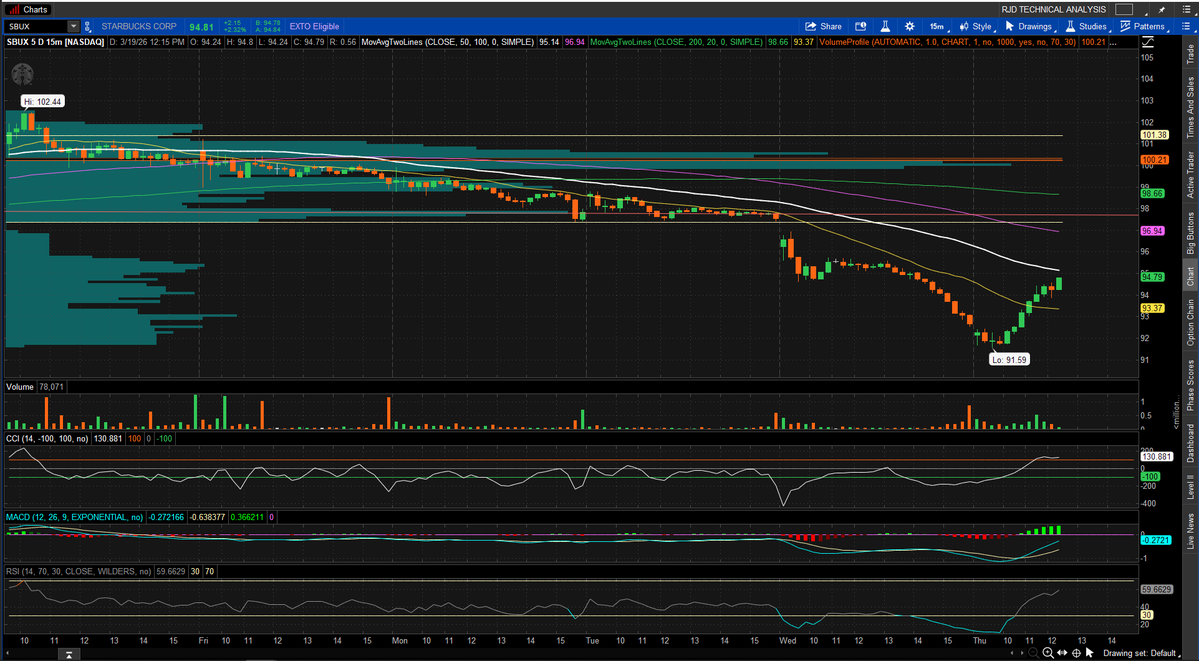Click the CCI (14, -100, 100, no) header
1199x661 pixels.
pyautogui.click(x=47, y=437)
